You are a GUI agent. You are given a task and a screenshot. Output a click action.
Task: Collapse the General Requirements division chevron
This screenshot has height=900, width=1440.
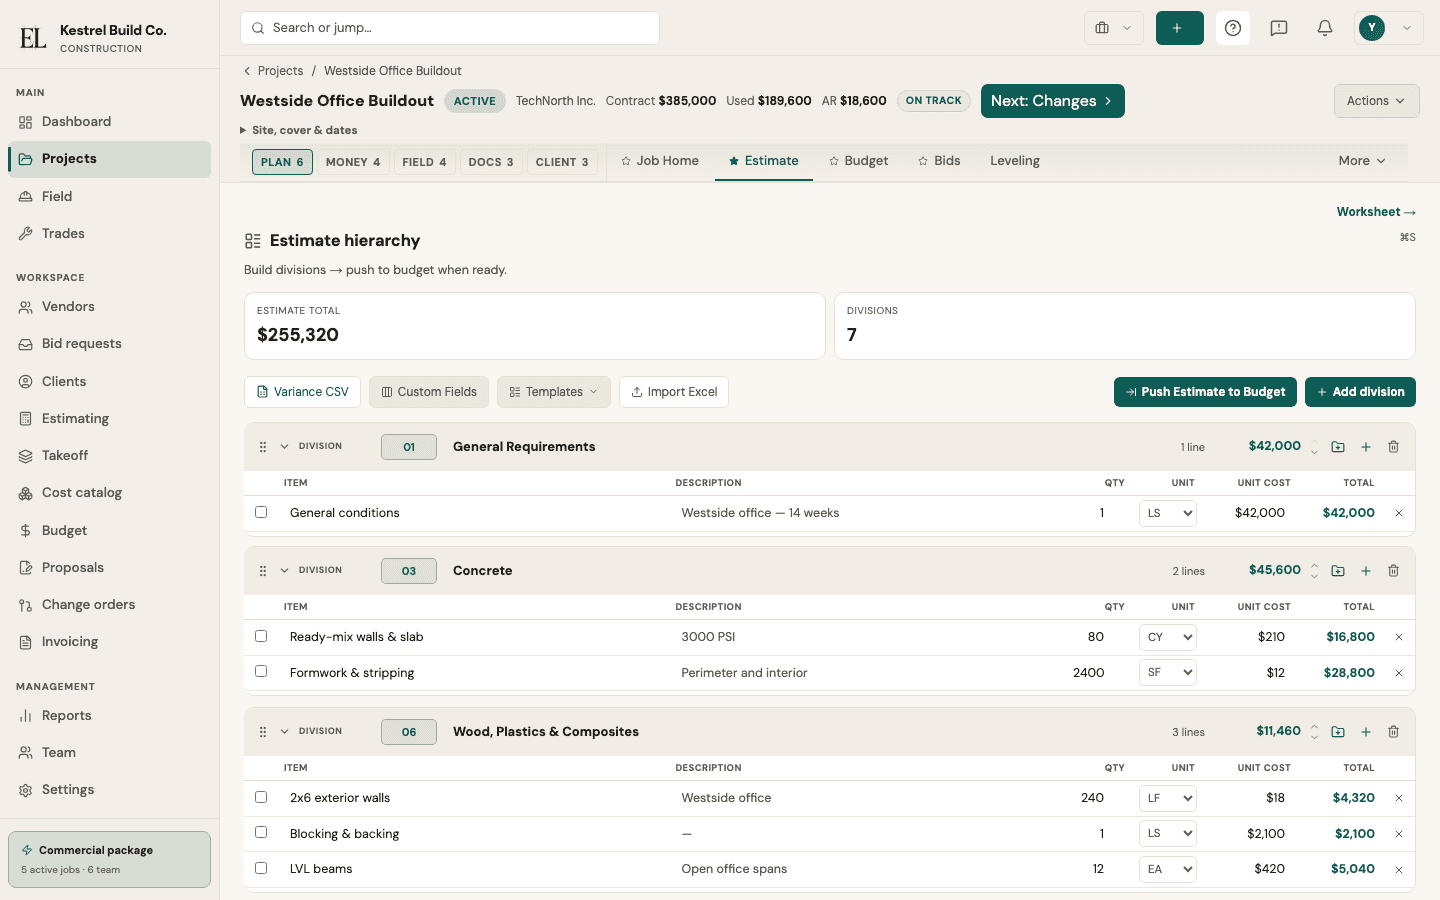click(x=284, y=447)
